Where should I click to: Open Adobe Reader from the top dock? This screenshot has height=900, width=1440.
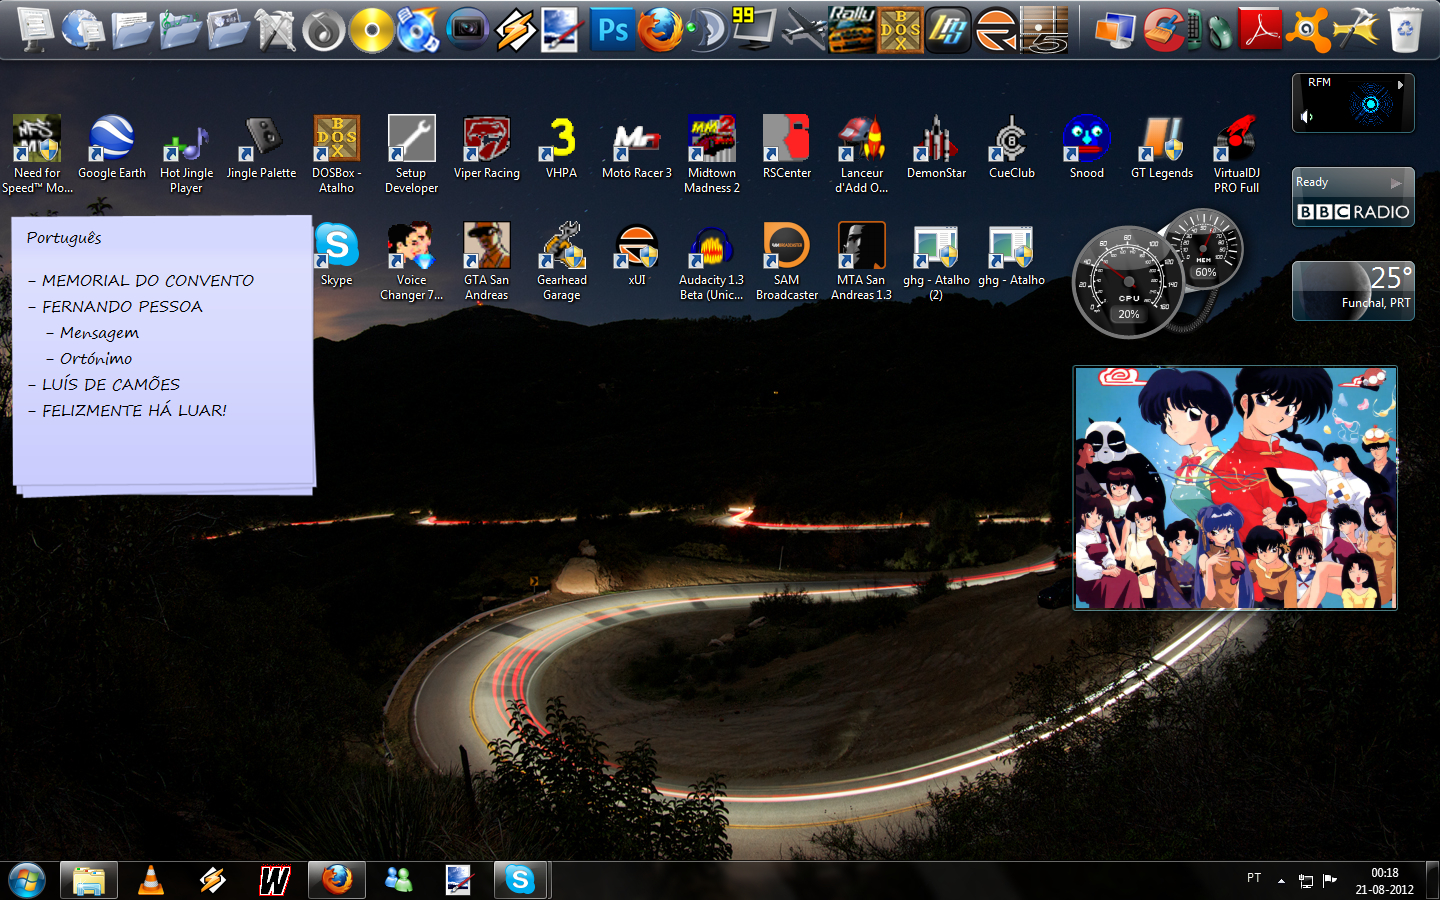pos(1260,30)
